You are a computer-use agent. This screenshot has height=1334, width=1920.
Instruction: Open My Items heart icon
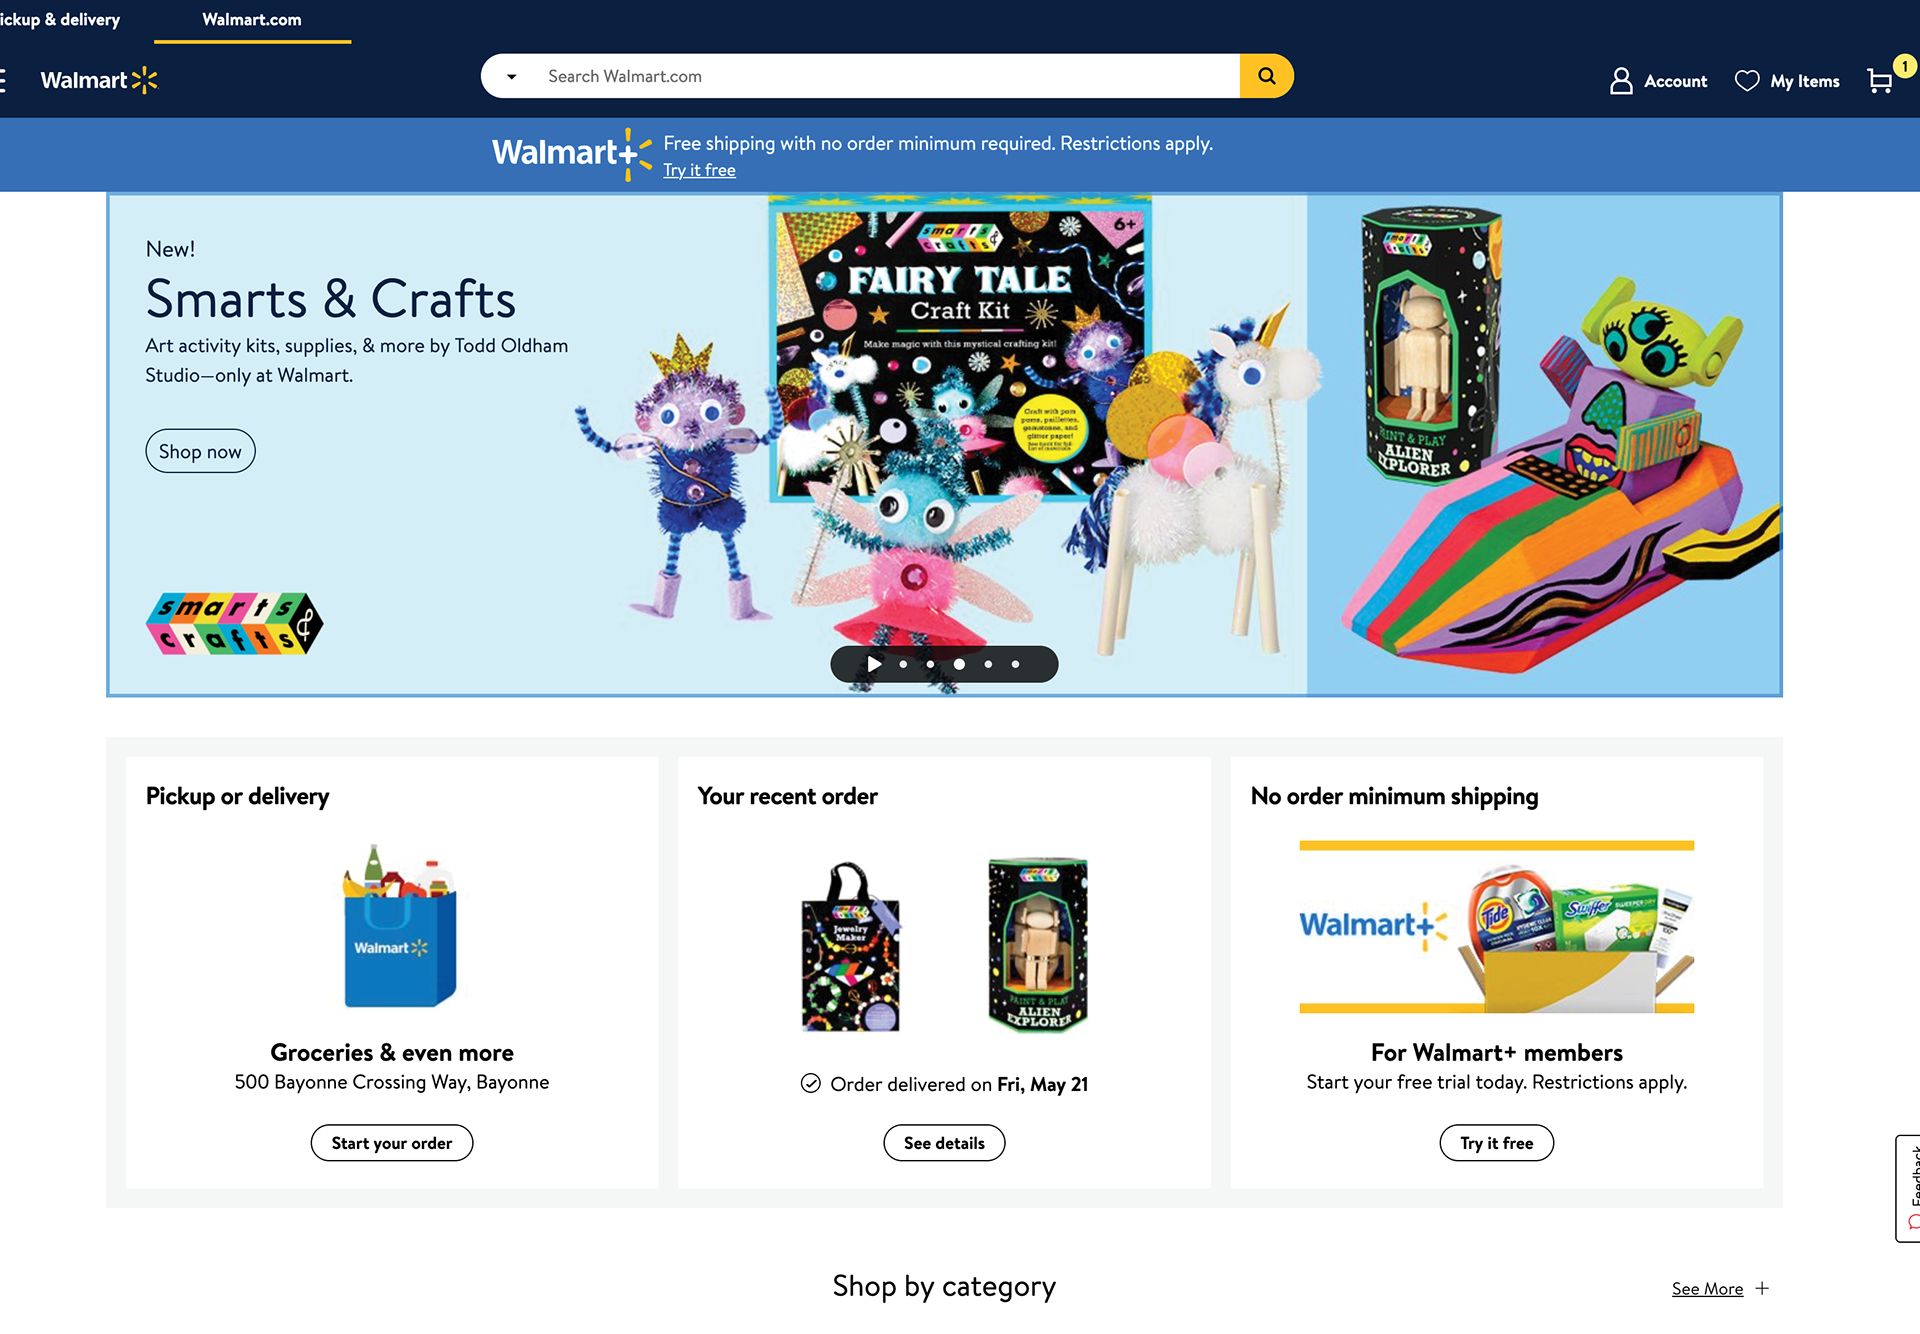click(x=1747, y=81)
